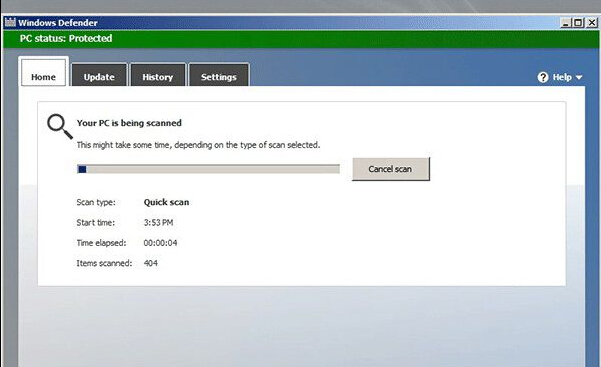Click the 'Scan type:' label
The image size is (601, 367).
point(96,202)
